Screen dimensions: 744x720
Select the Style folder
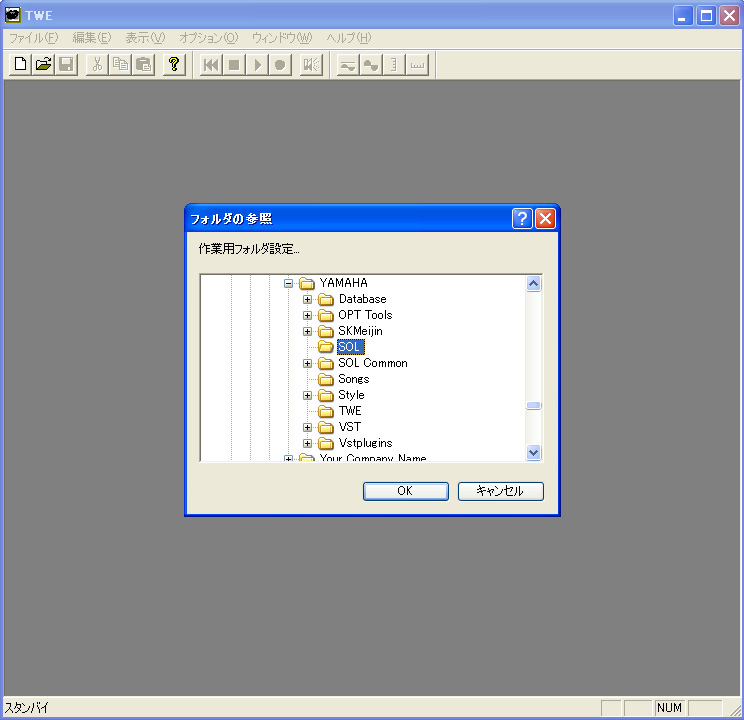(x=351, y=395)
